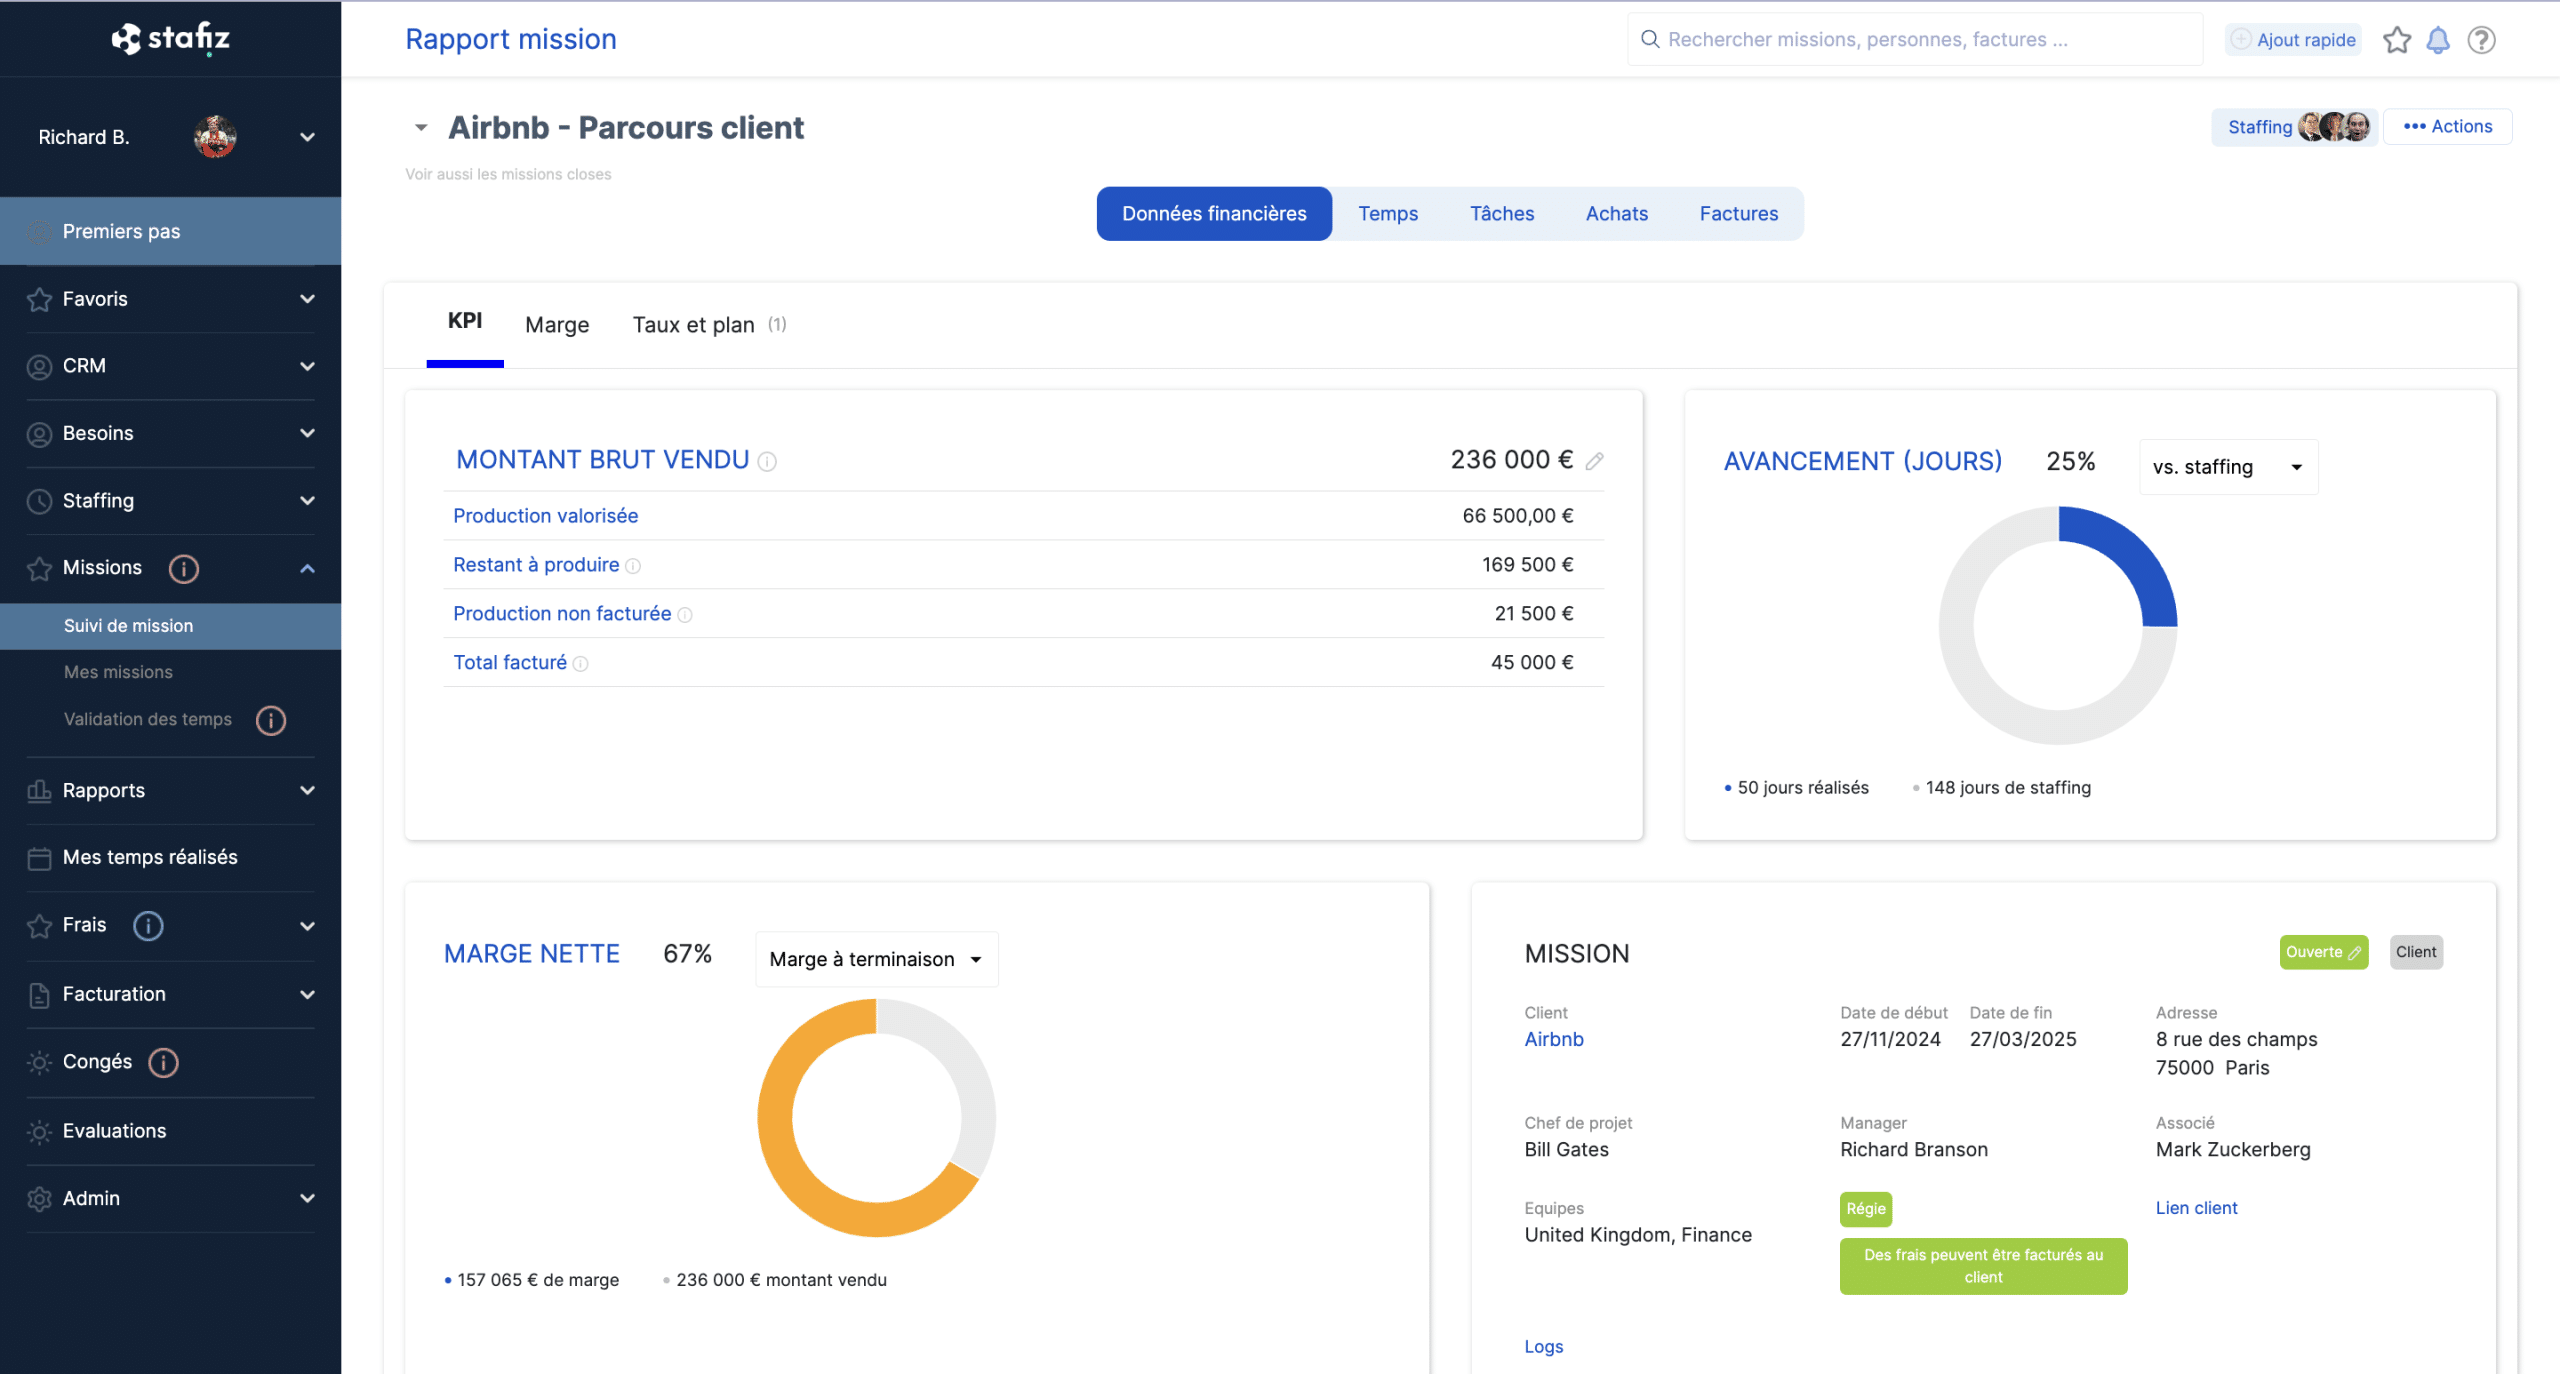This screenshot has height=1374, width=2560.
Task: Click the Evaluations sidebar icon
Action: tap(39, 1132)
